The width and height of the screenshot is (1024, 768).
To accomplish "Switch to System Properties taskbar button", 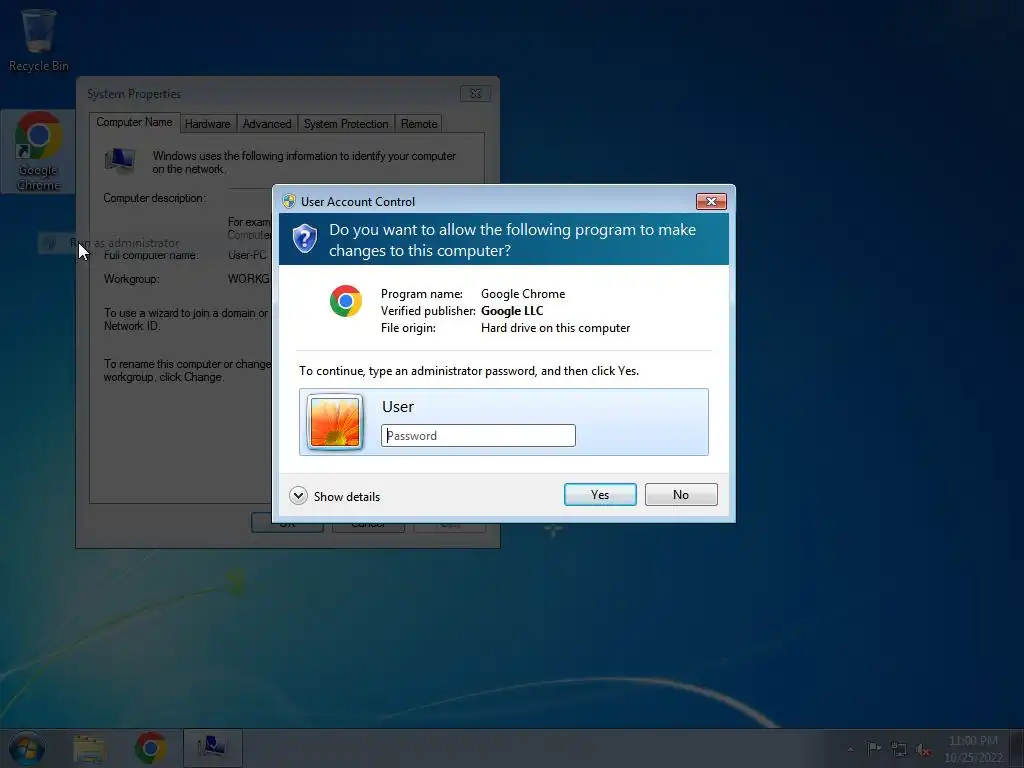I will (x=213, y=748).
